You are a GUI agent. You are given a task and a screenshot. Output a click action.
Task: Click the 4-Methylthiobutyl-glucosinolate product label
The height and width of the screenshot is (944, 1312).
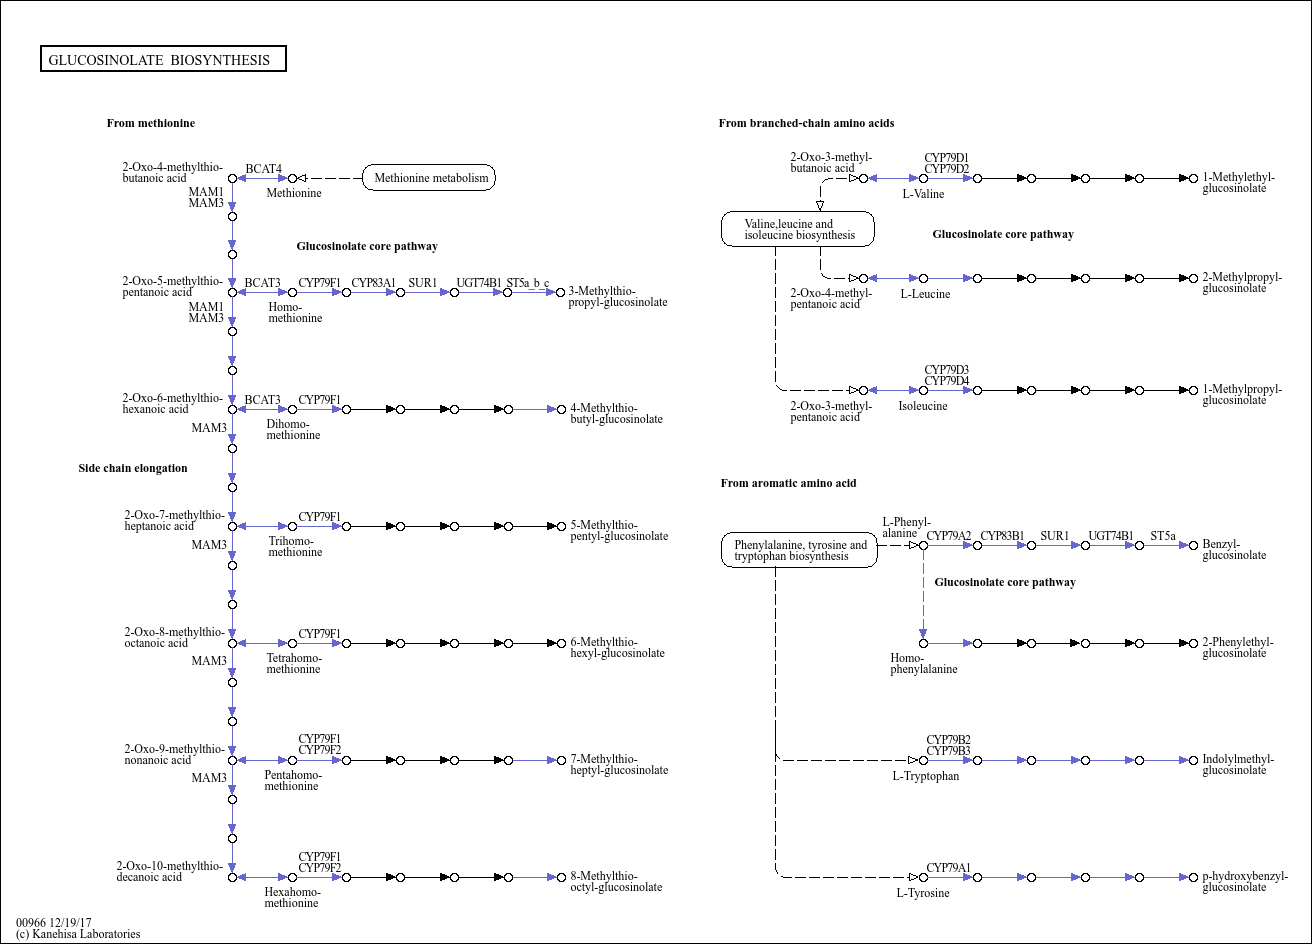pos(616,413)
